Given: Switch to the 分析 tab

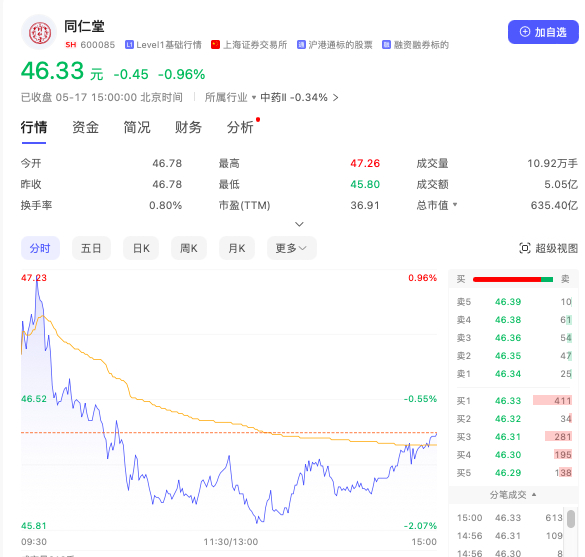Looking at the screenshot, I should pyautogui.click(x=240, y=128).
